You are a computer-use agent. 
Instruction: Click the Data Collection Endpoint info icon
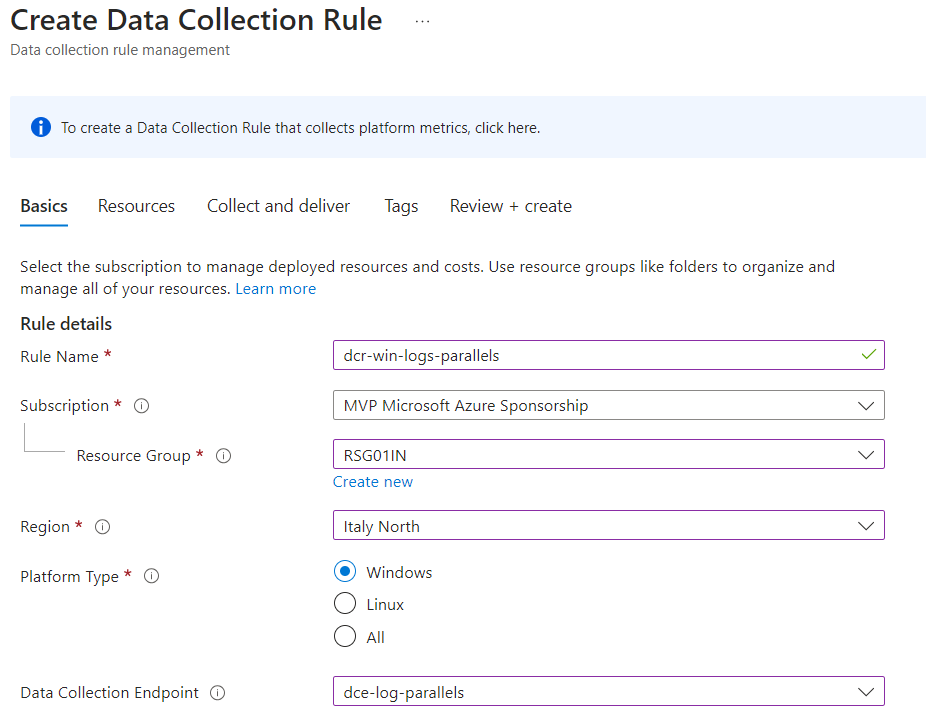point(217,693)
